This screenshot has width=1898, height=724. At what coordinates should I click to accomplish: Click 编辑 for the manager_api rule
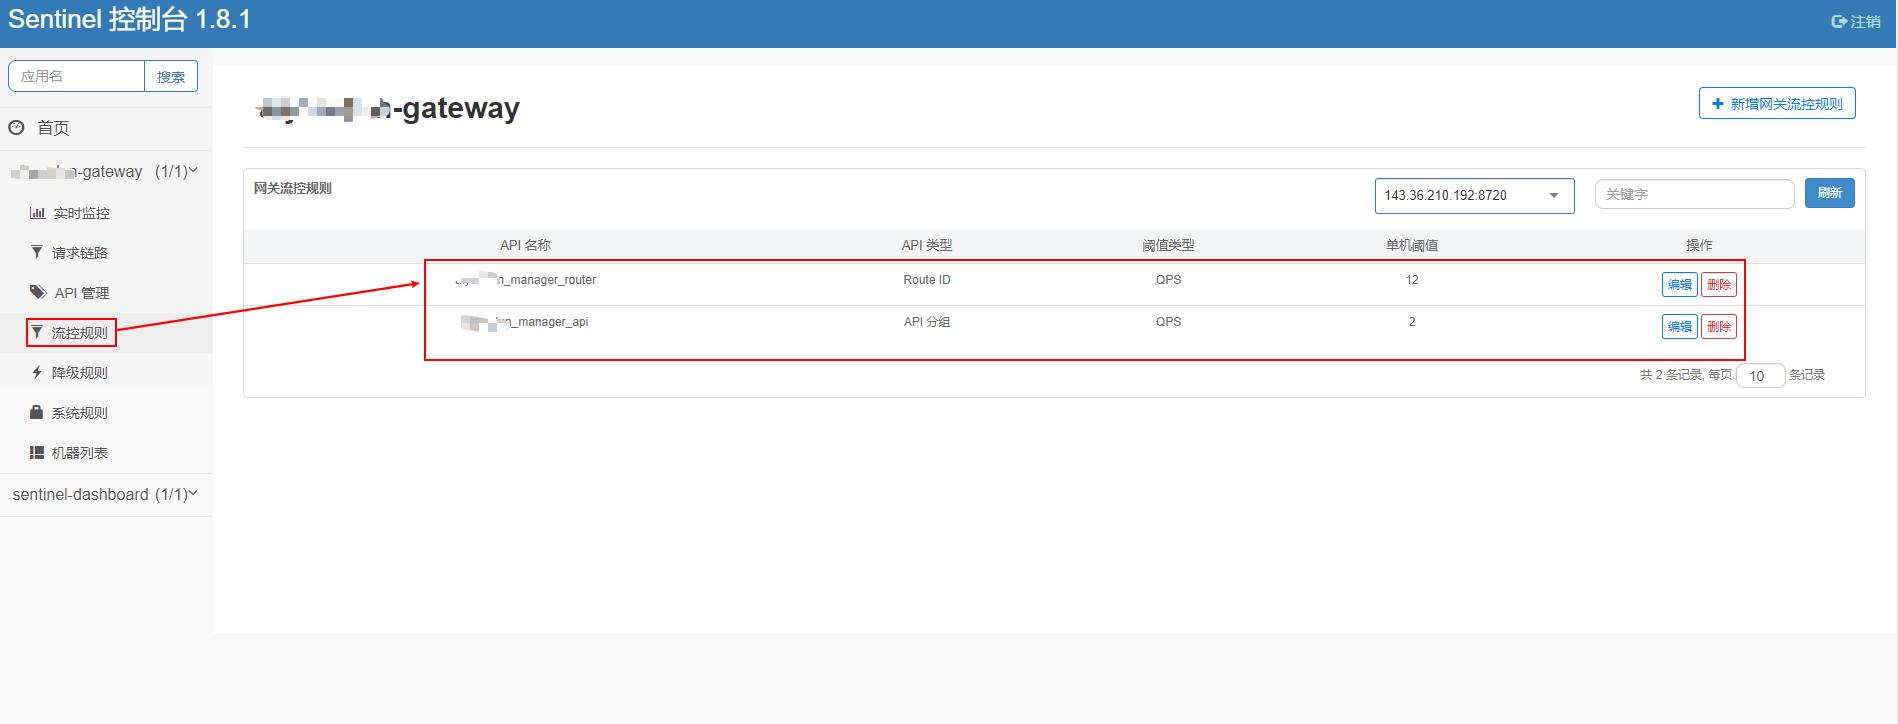(1679, 326)
